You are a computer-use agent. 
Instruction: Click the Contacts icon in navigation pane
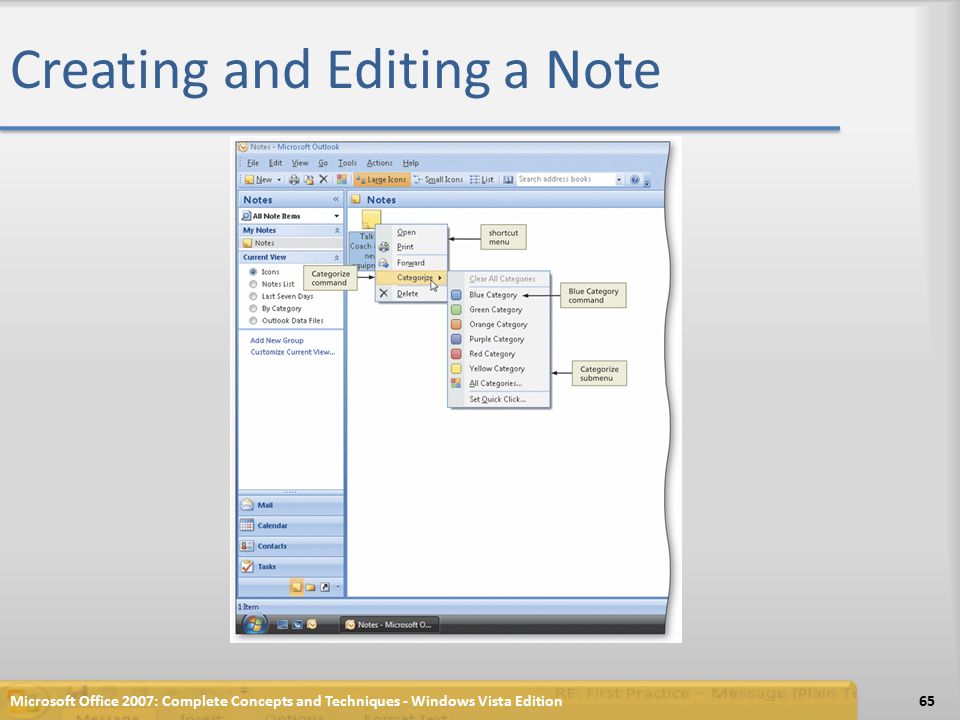click(247, 546)
